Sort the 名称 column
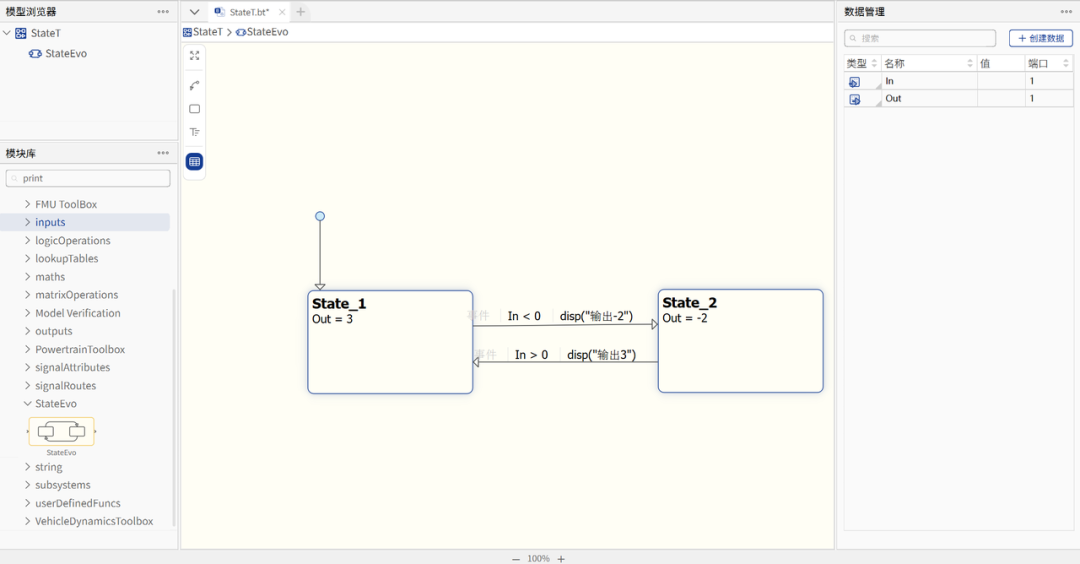The width and height of the screenshot is (1080, 564). (x=969, y=63)
